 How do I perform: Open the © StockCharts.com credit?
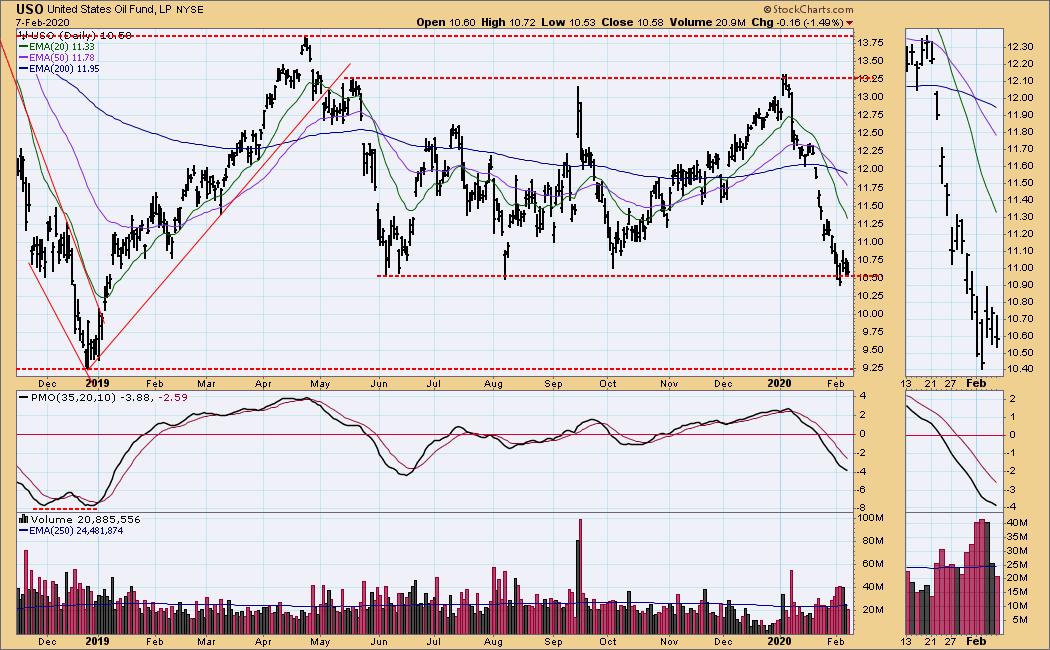click(x=808, y=9)
